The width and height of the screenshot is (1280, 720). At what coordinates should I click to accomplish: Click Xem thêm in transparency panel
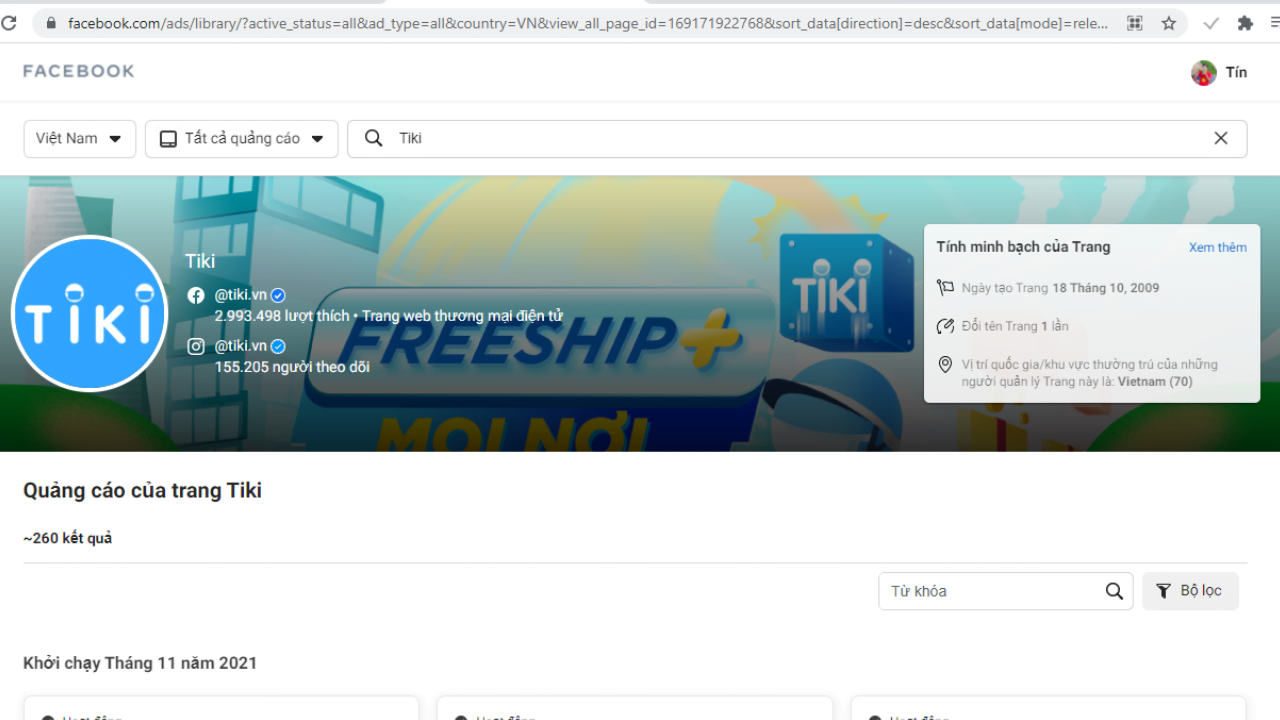[x=1218, y=247]
